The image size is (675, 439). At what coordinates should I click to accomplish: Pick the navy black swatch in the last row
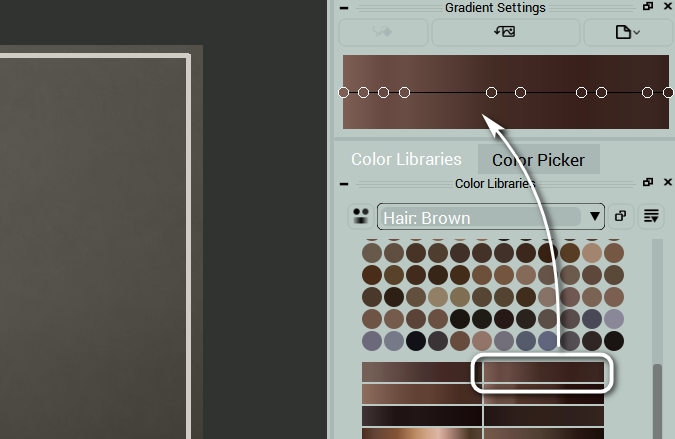point(416,341)
